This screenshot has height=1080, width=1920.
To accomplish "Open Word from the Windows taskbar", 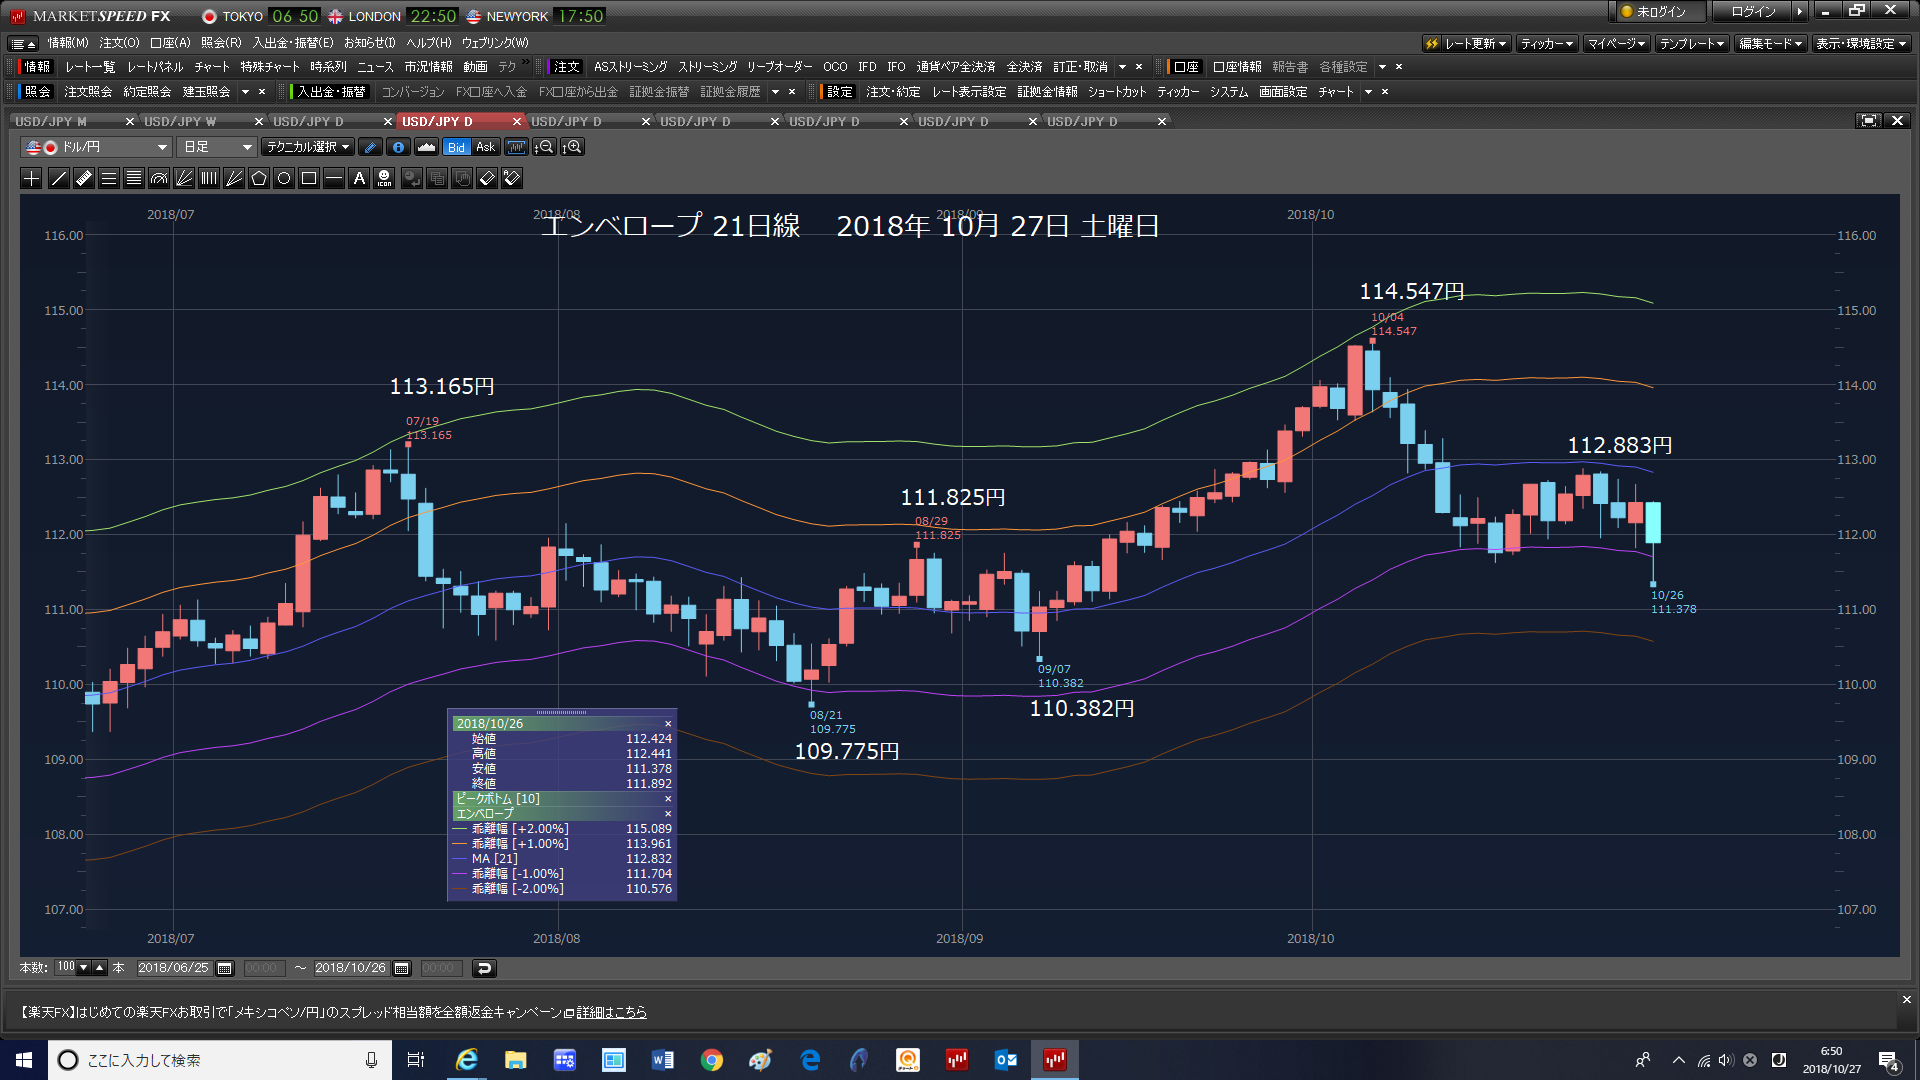I will pyautogui.click(x=663, y=1060).
